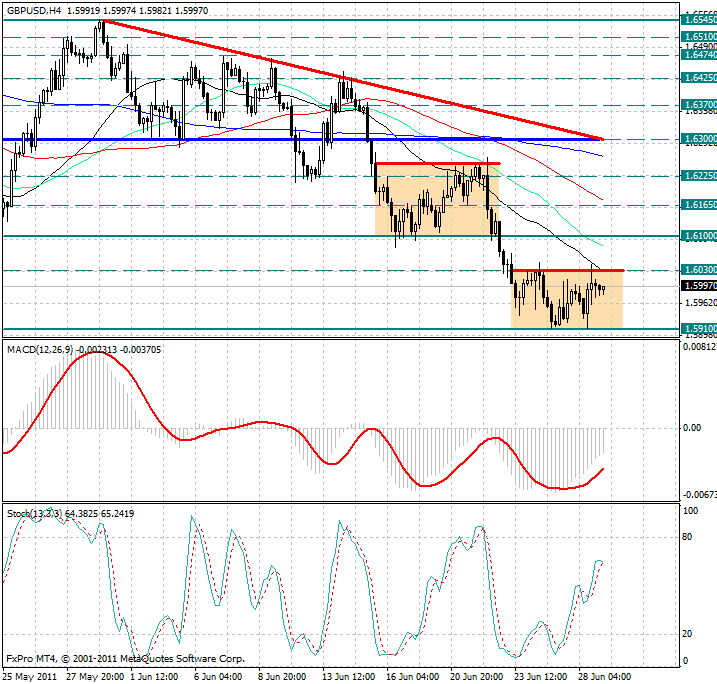Click the current price label 1.5997

pyautogui.click(x=698, y=286)
